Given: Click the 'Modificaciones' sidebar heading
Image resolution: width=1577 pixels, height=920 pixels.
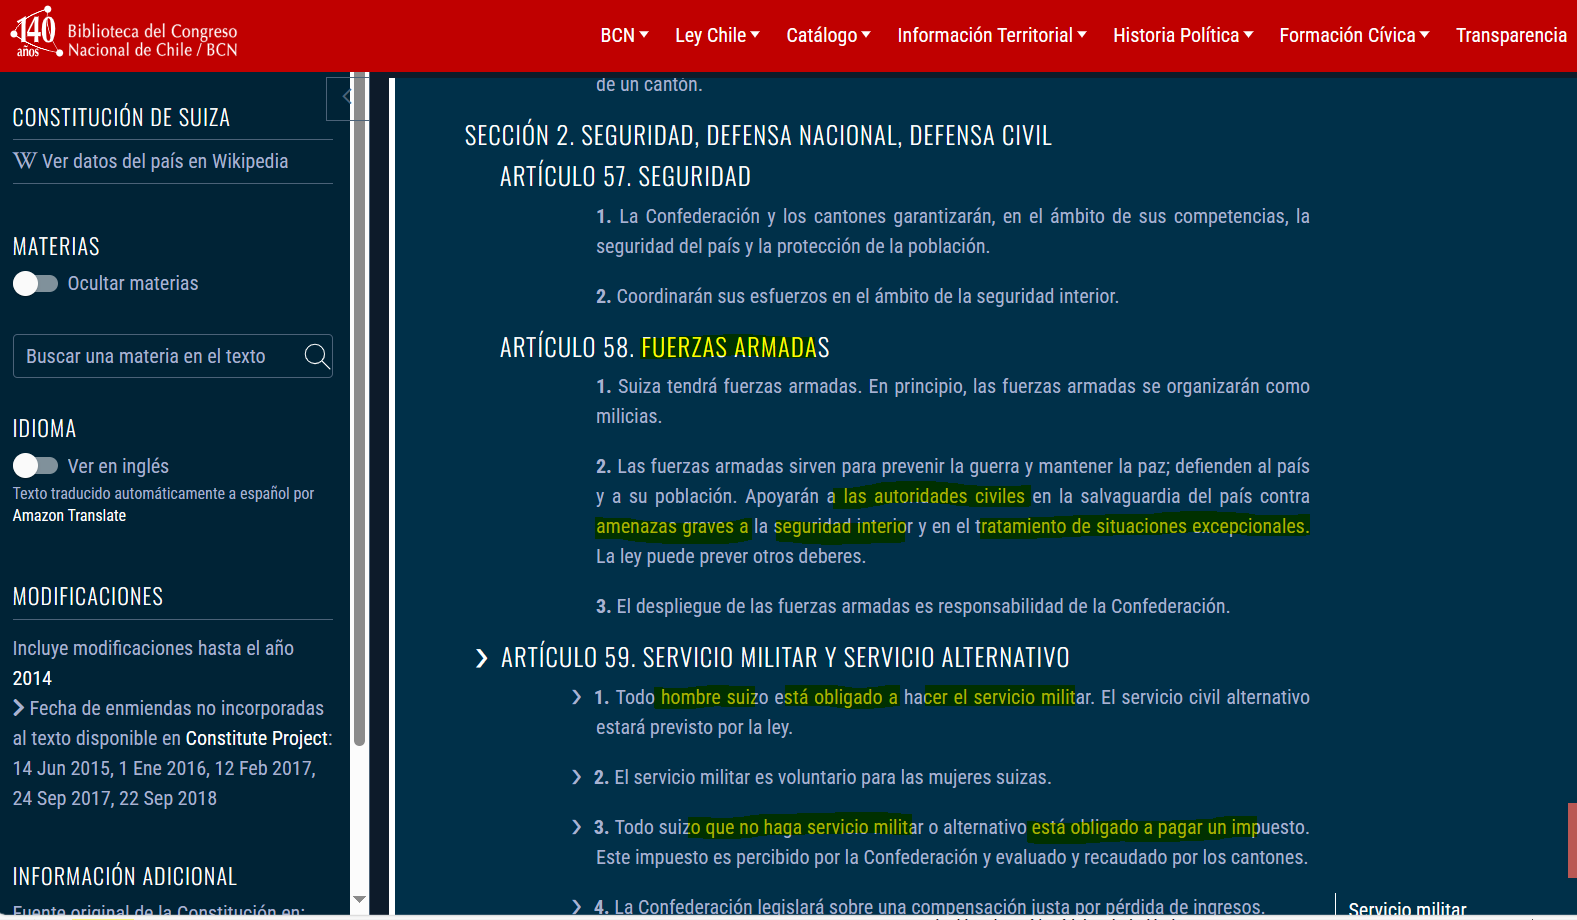Looking at the screenshot, I should [x=88, y=596].
